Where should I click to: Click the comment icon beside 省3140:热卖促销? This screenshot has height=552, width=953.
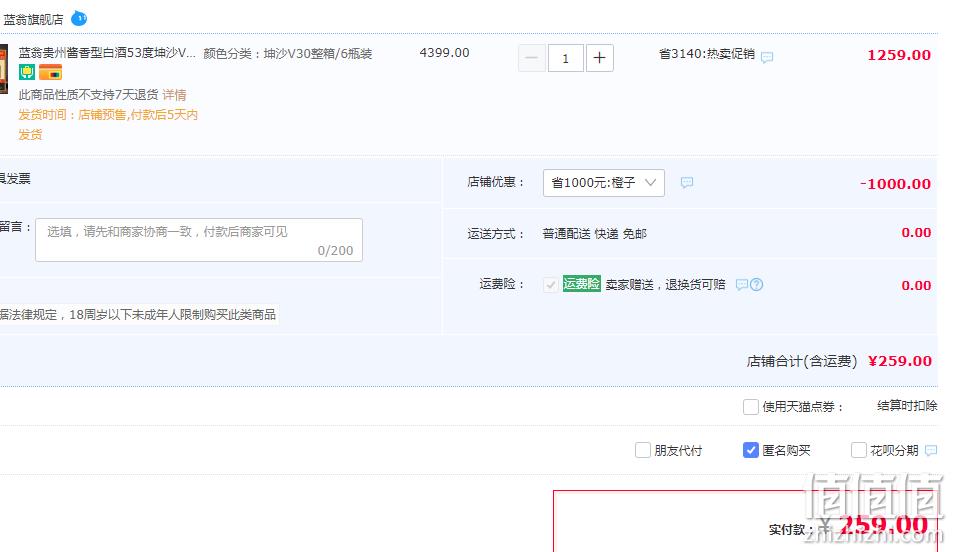coord(767,57)
